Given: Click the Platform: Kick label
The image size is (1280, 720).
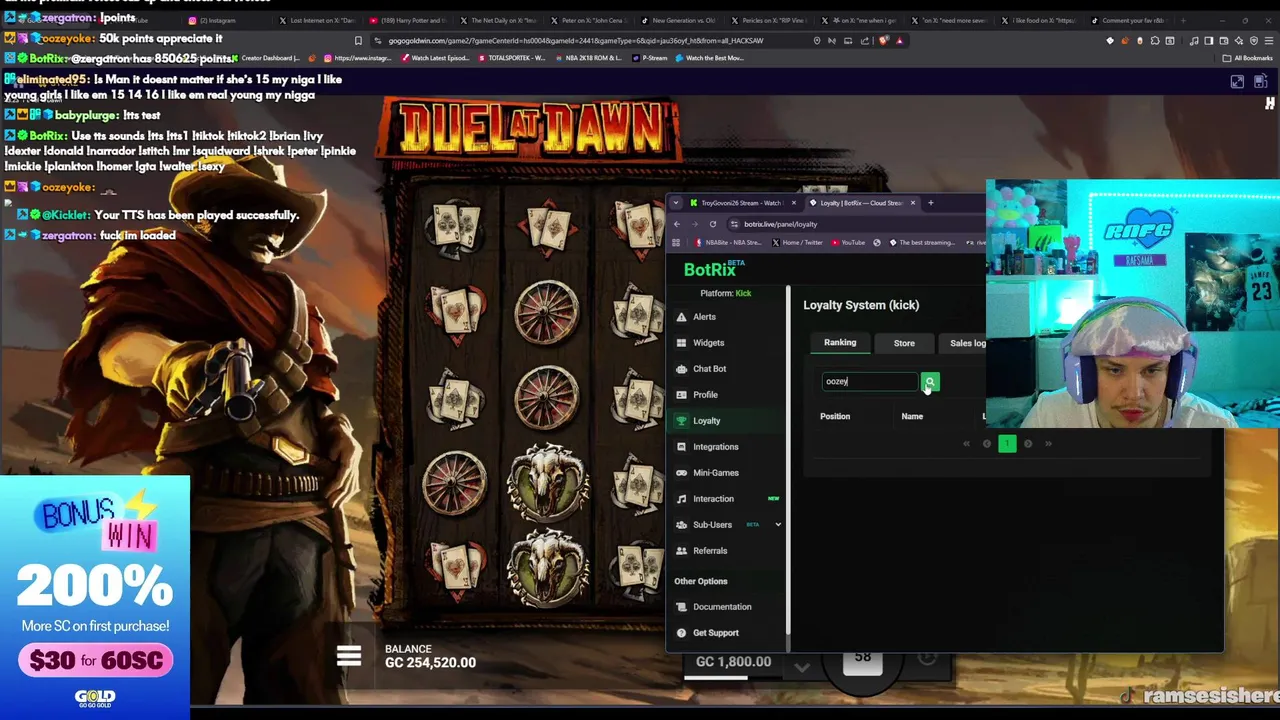Looking at the screenshot, I should pyautogui.click(x=726, y=293).
